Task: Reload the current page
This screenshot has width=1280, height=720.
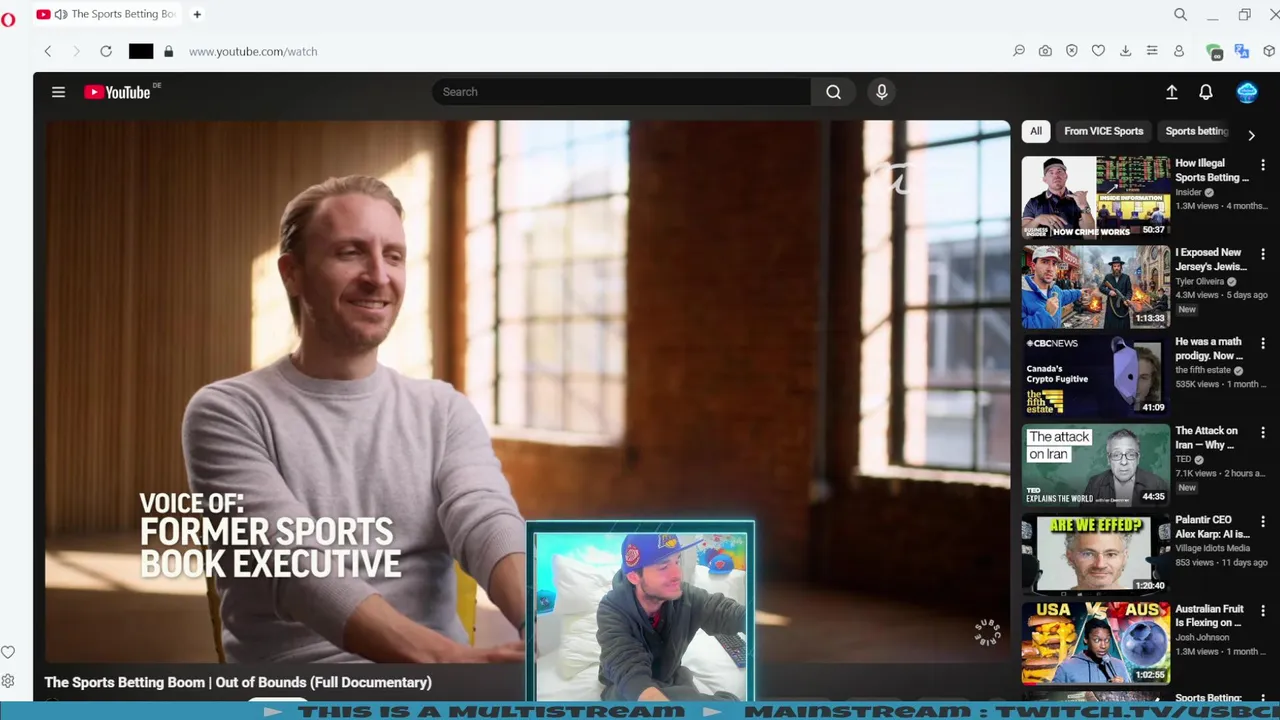Action: coord(106,51)
